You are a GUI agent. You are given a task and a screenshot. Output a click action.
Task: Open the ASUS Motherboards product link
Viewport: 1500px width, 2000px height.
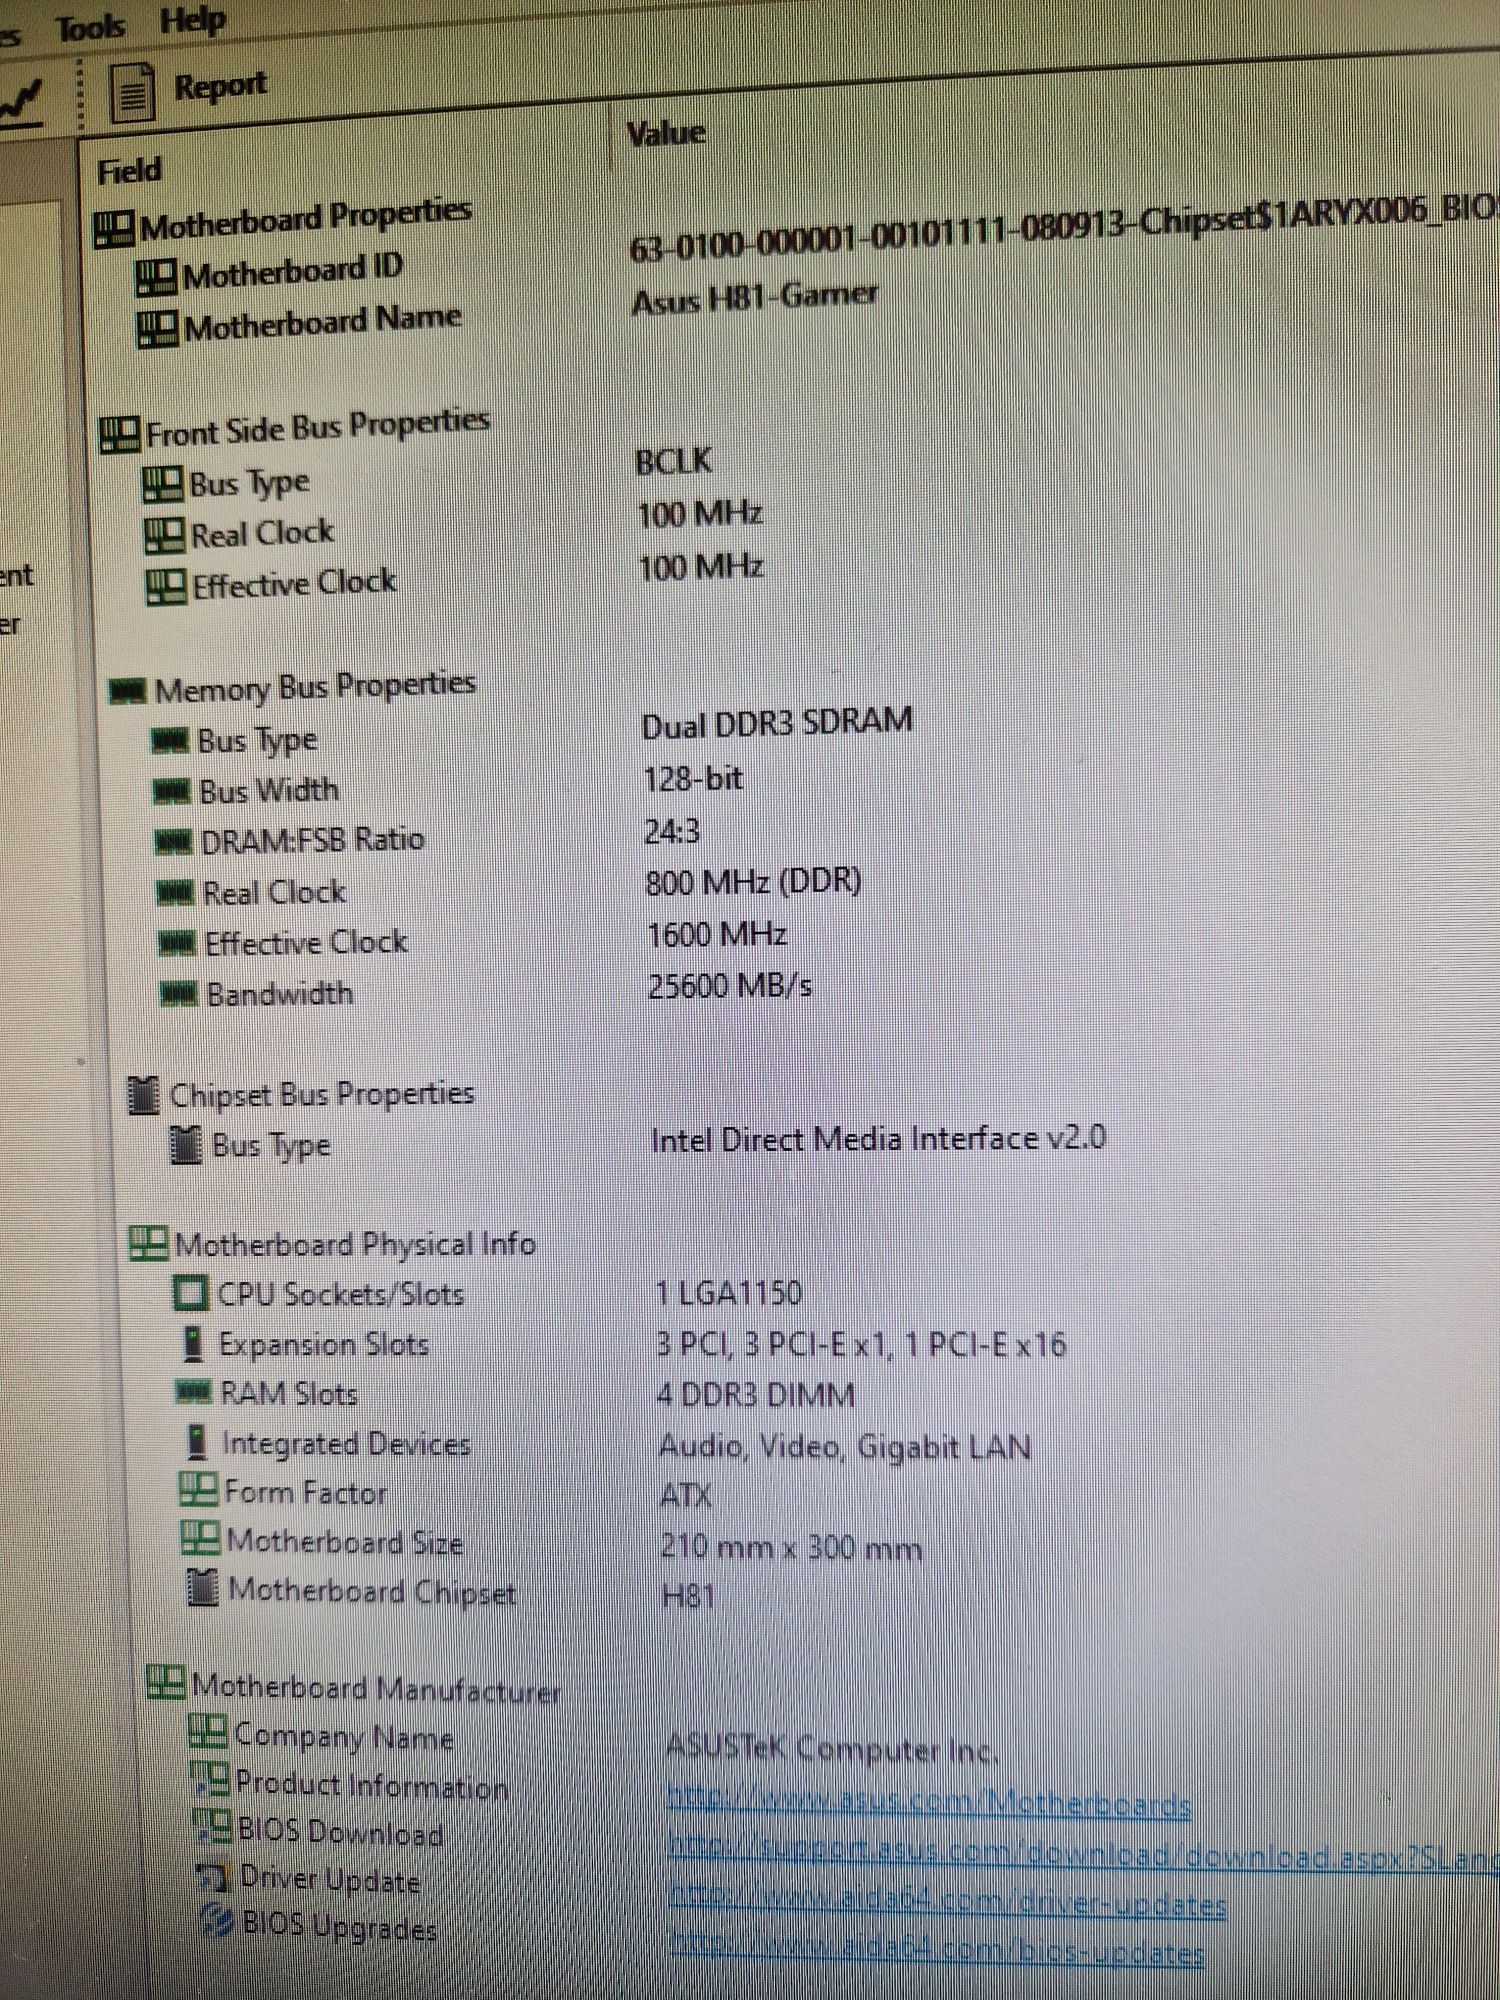pos(928,1803)
